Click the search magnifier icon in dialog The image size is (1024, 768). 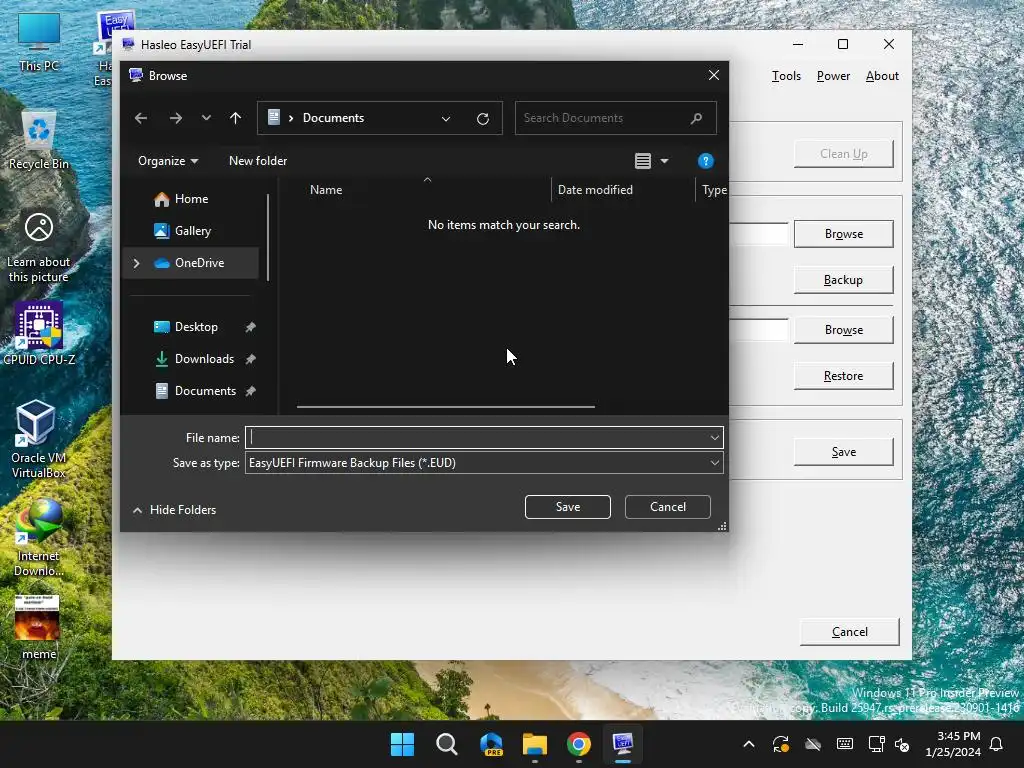pos(696,118)
